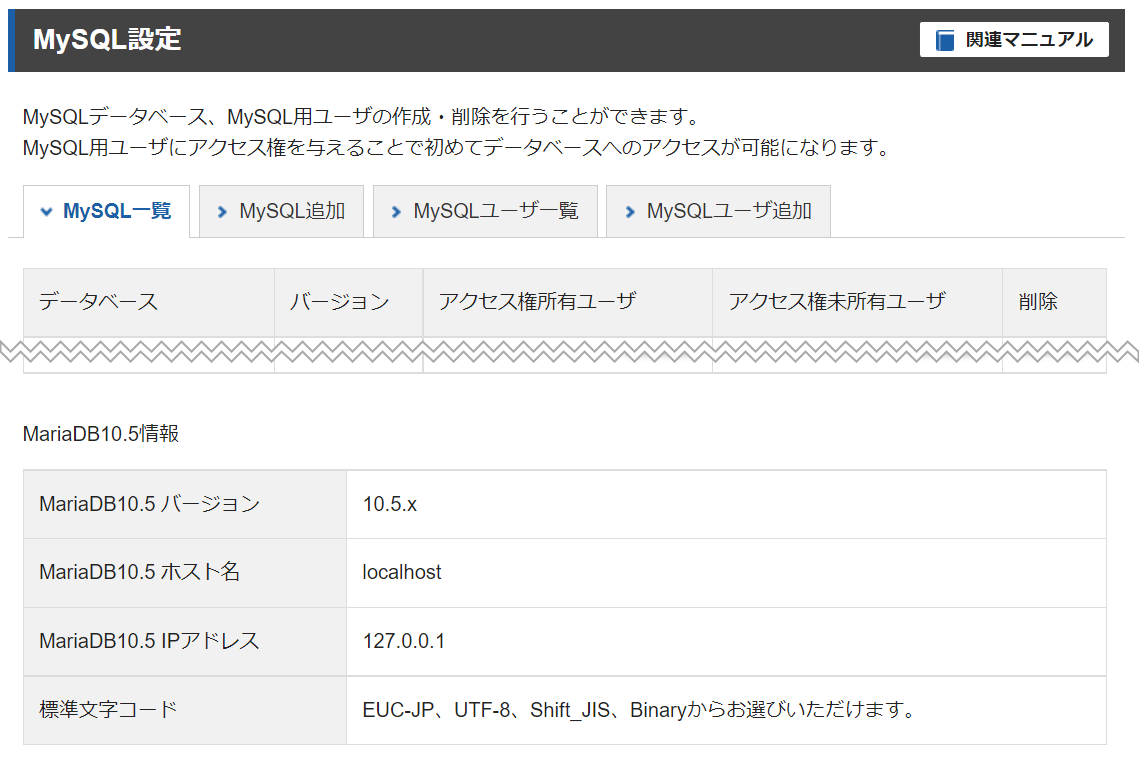Click the データベース column header
This screenshot has width=1139, height=766.
149,302
